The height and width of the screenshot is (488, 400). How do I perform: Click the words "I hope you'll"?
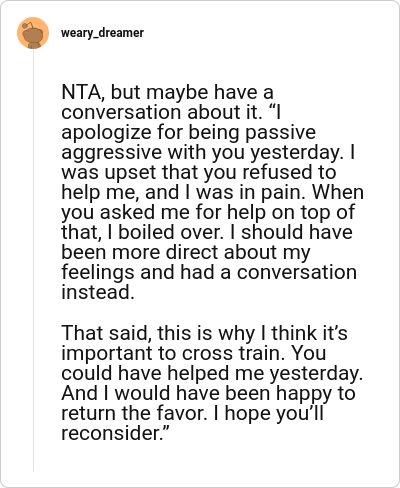tap(268, 413)
